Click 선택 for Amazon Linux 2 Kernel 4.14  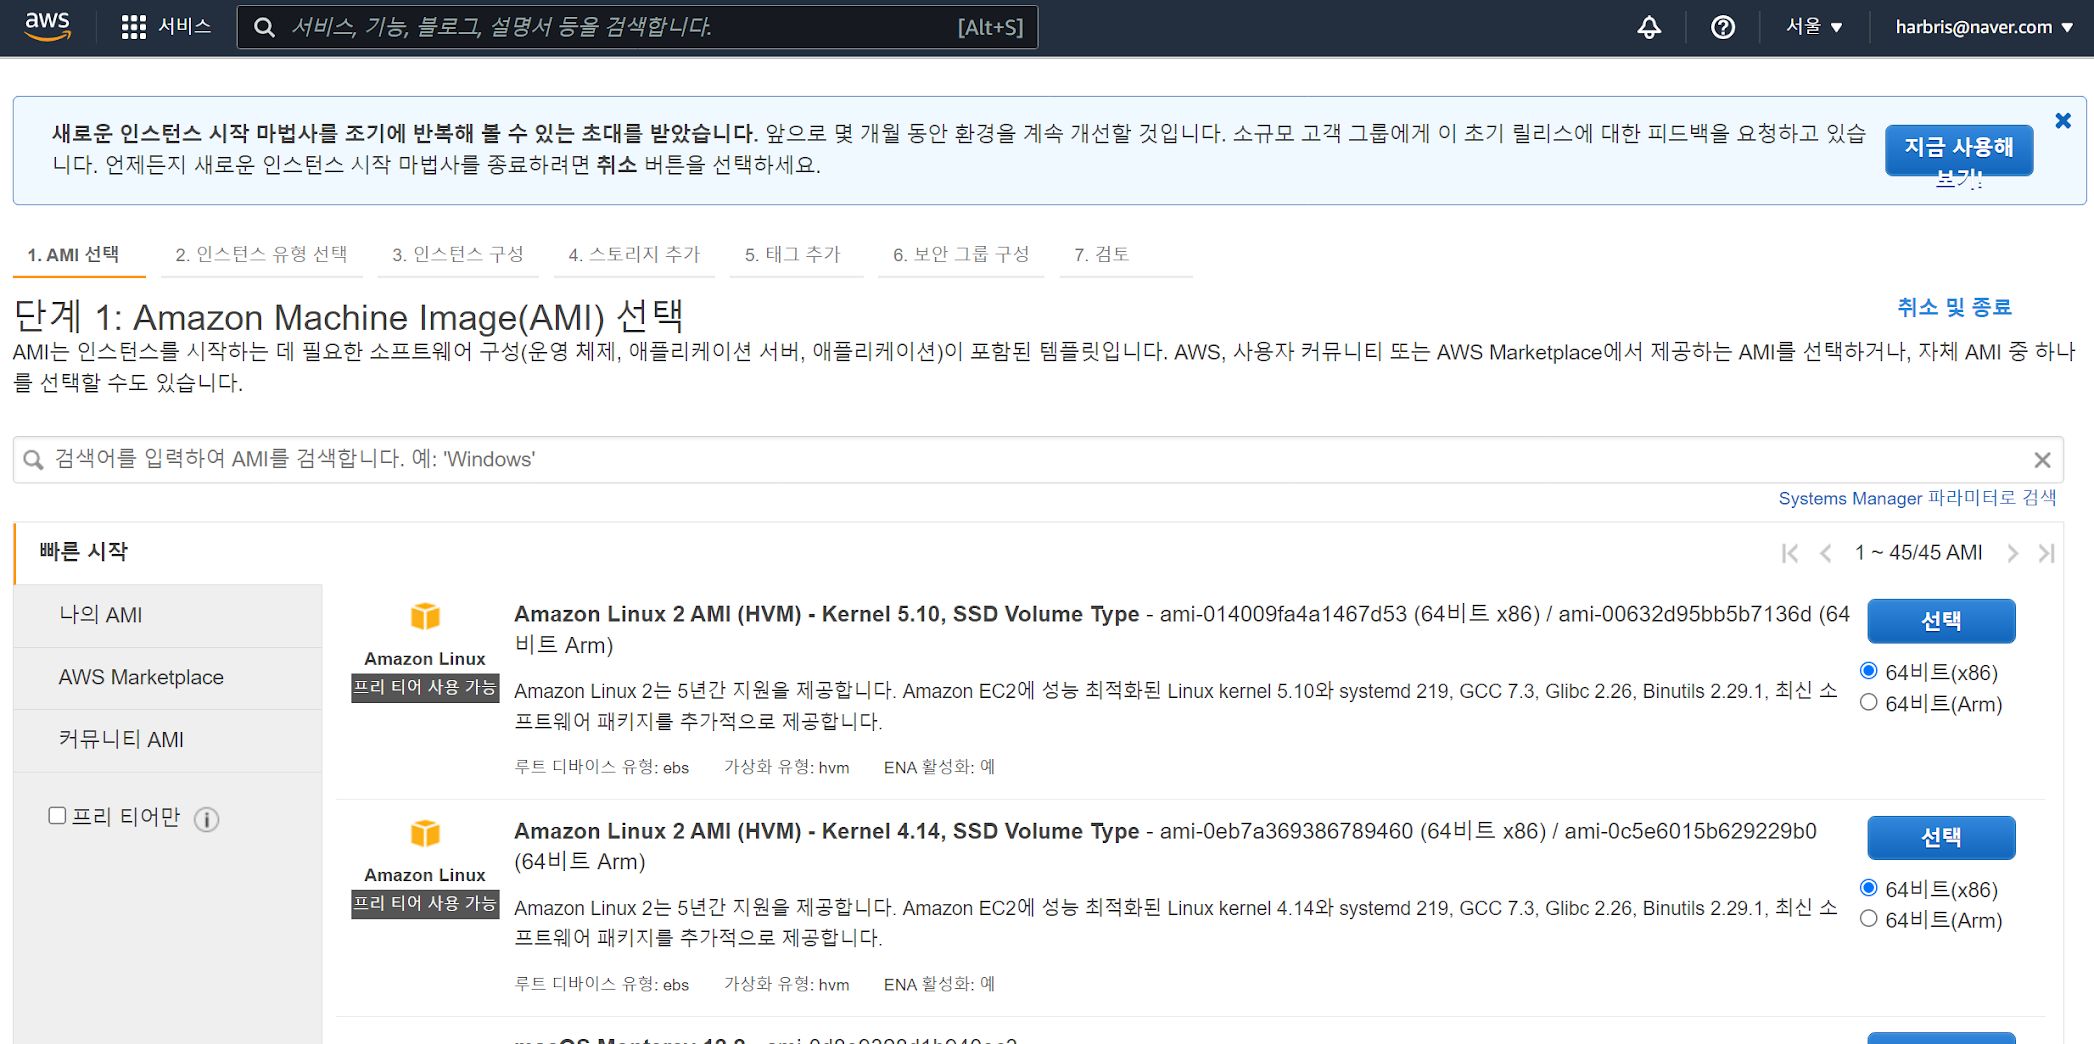[1941, 838]
